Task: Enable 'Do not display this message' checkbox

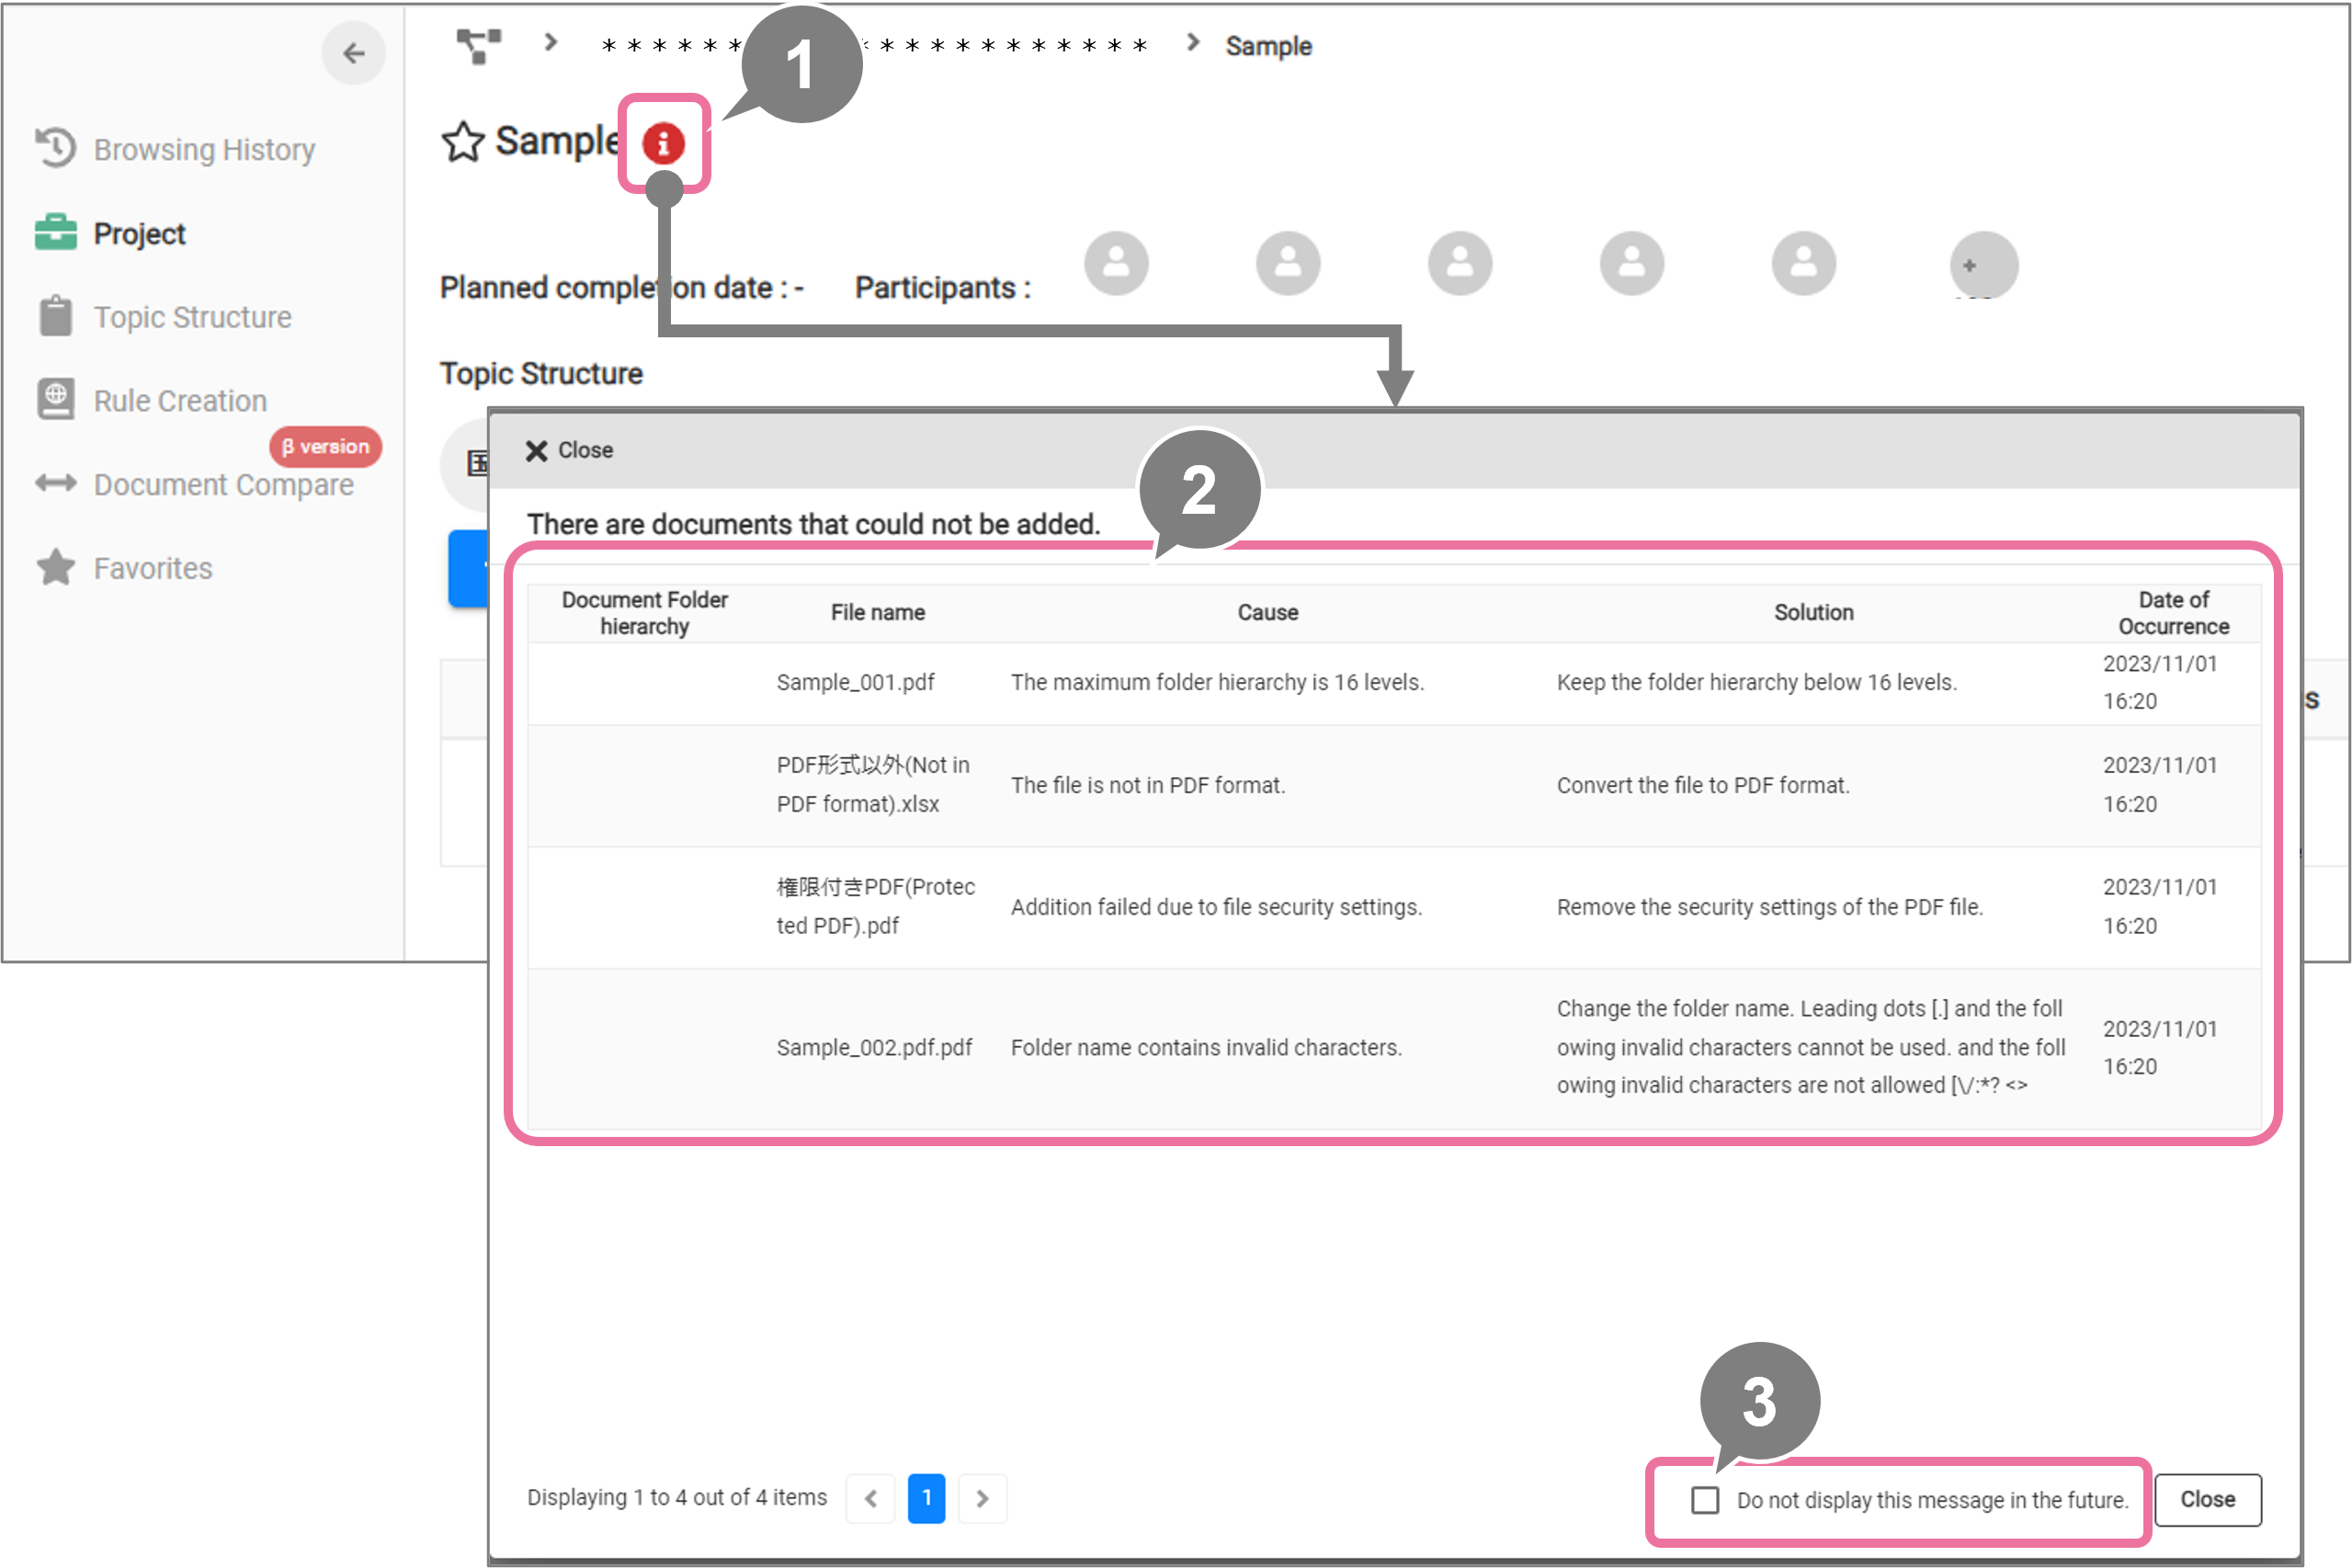Action: [1705, 1500]
